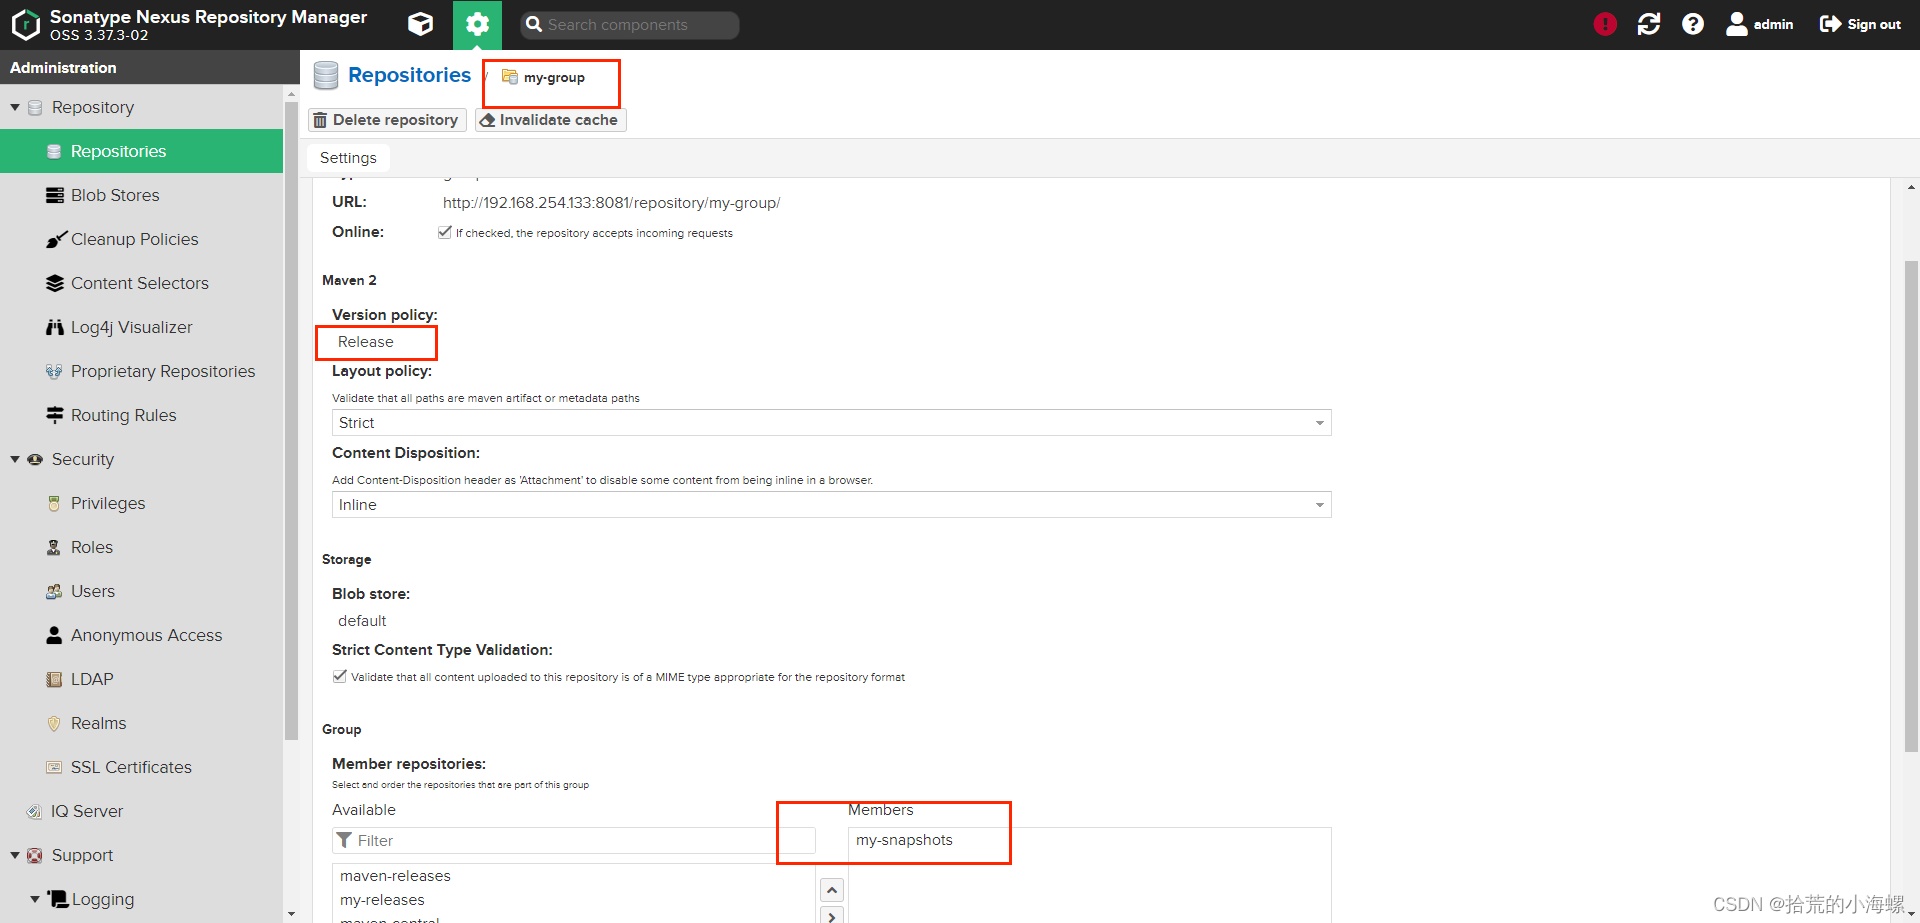Viewport: 1920px width, 923px height.
Task: Select maven-releases in Available list
Action: (x=574, y=876)
